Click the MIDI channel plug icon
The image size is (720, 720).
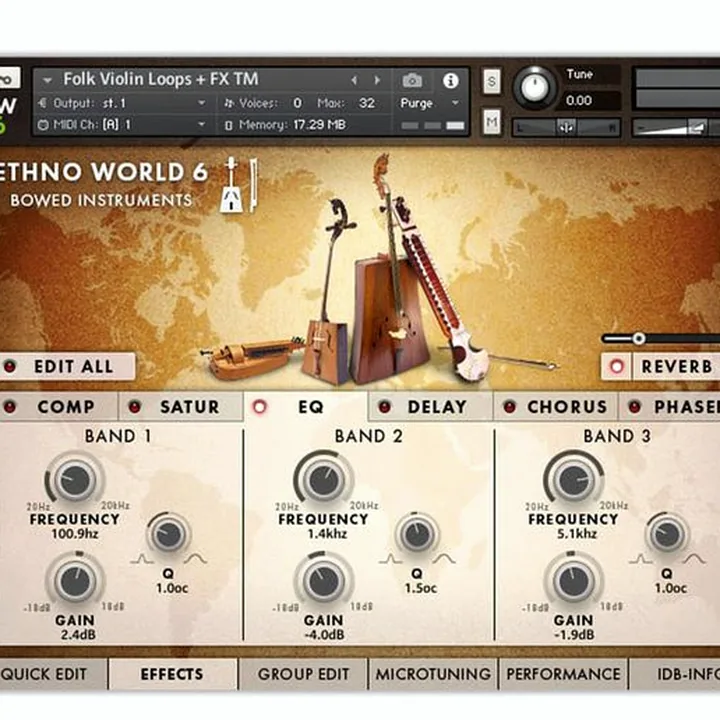point(43,124)
